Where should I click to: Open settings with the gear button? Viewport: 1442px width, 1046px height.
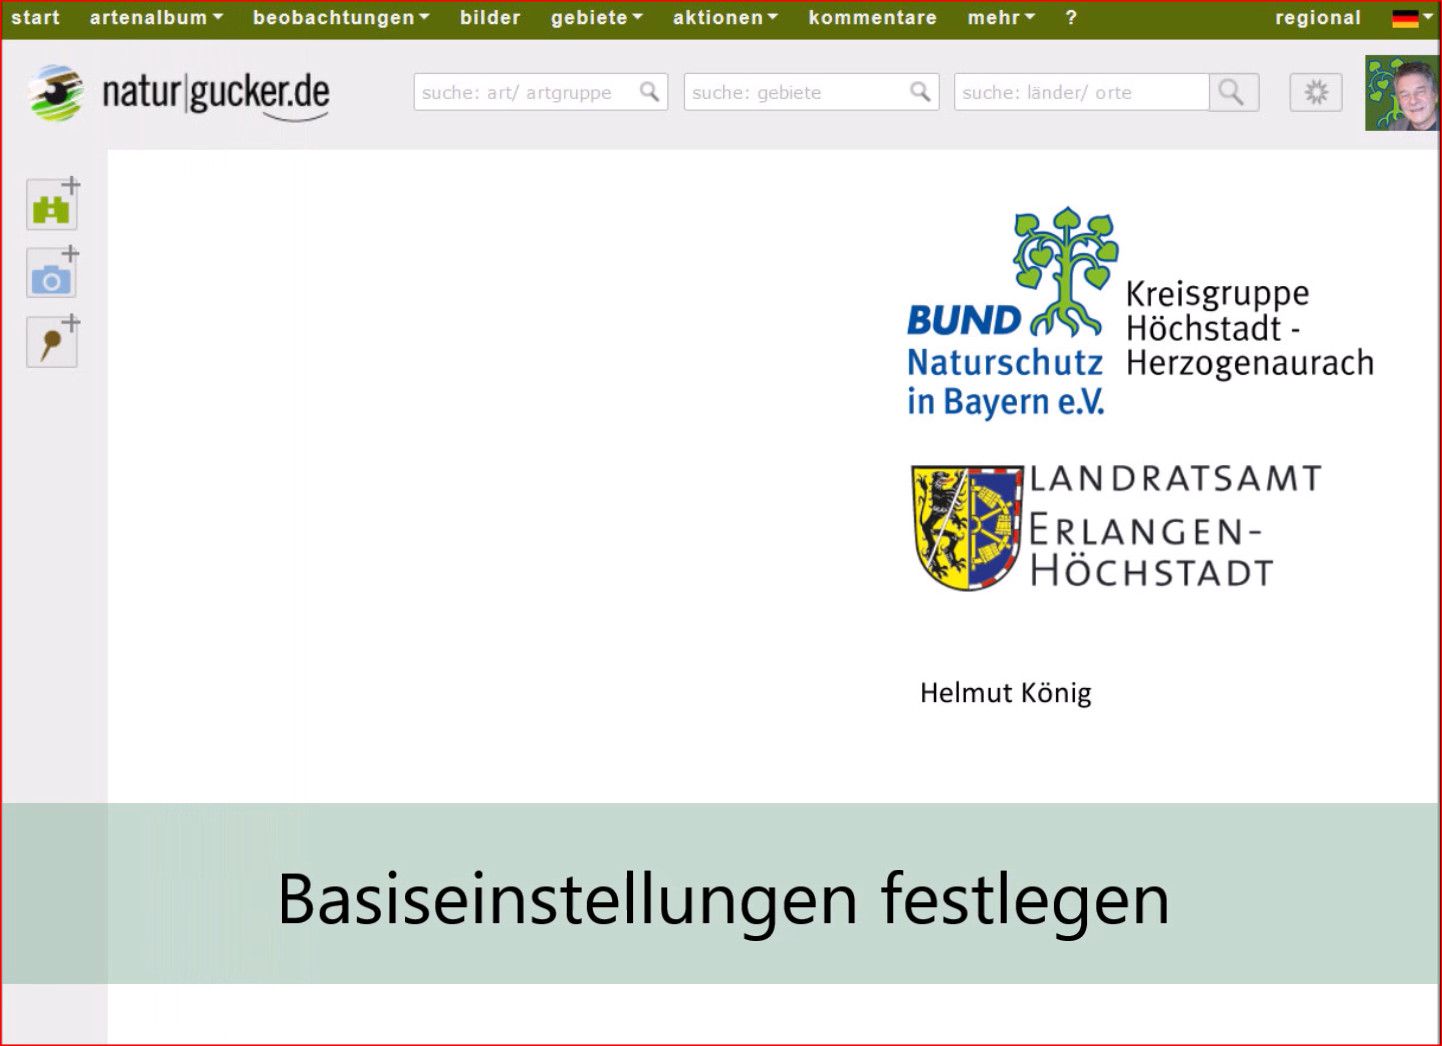(x=1316, y=92)
